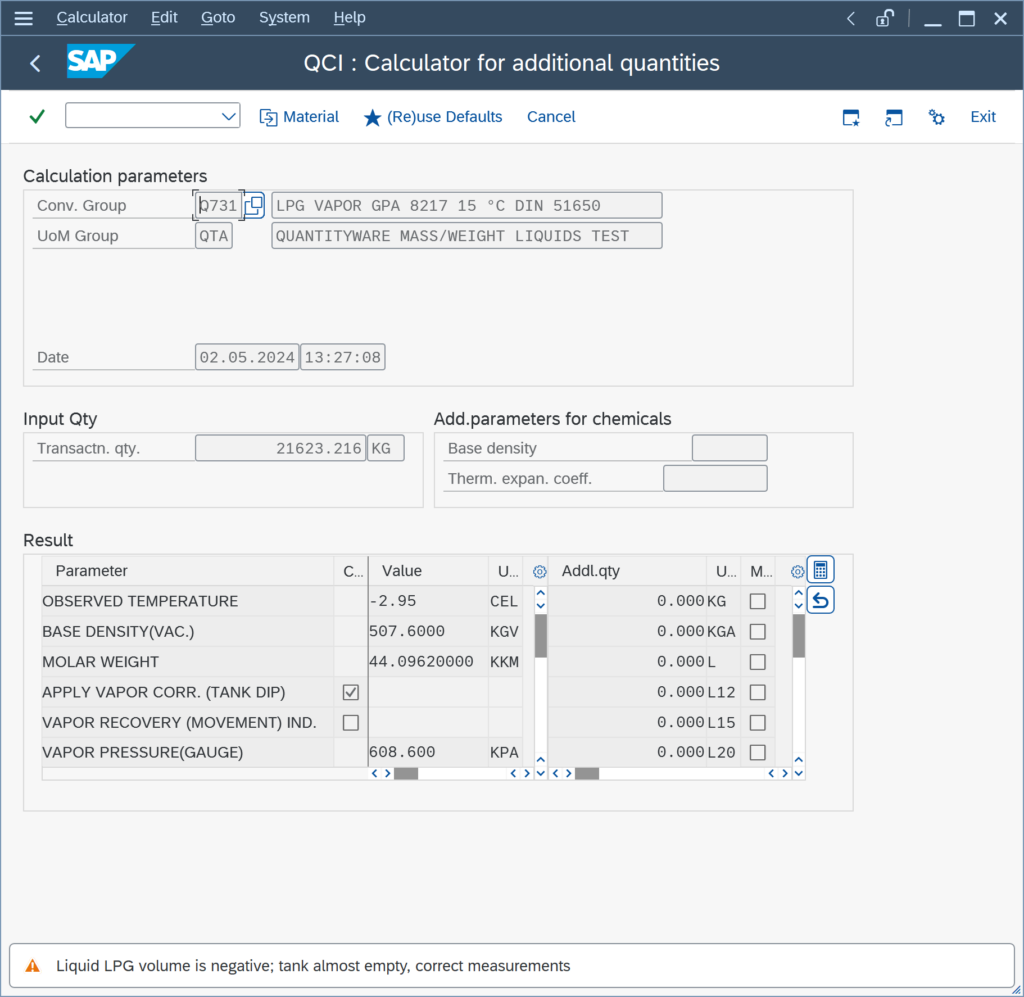The image size is (1024, 997).
Task: Open the System menu
Action: (284, 18)
